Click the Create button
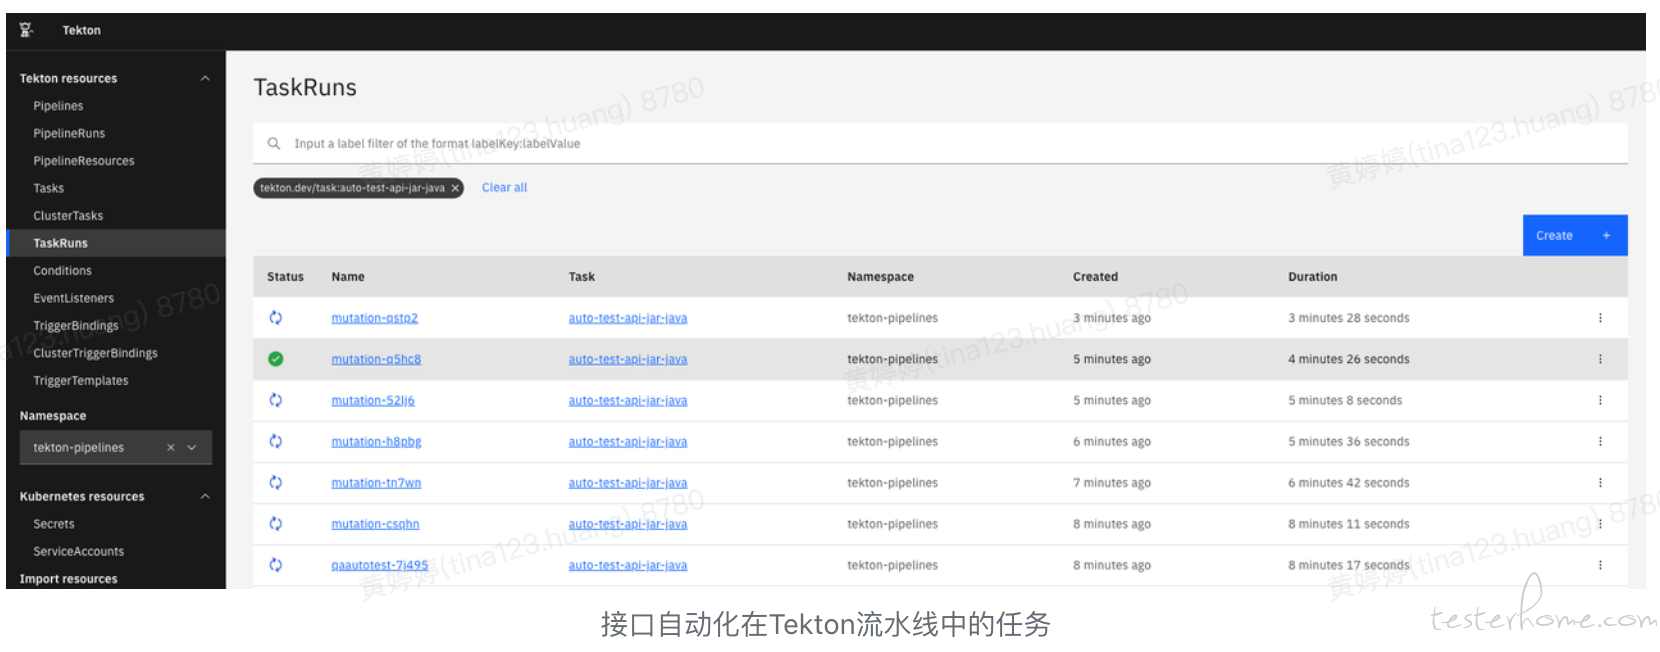 (1575, 235)
